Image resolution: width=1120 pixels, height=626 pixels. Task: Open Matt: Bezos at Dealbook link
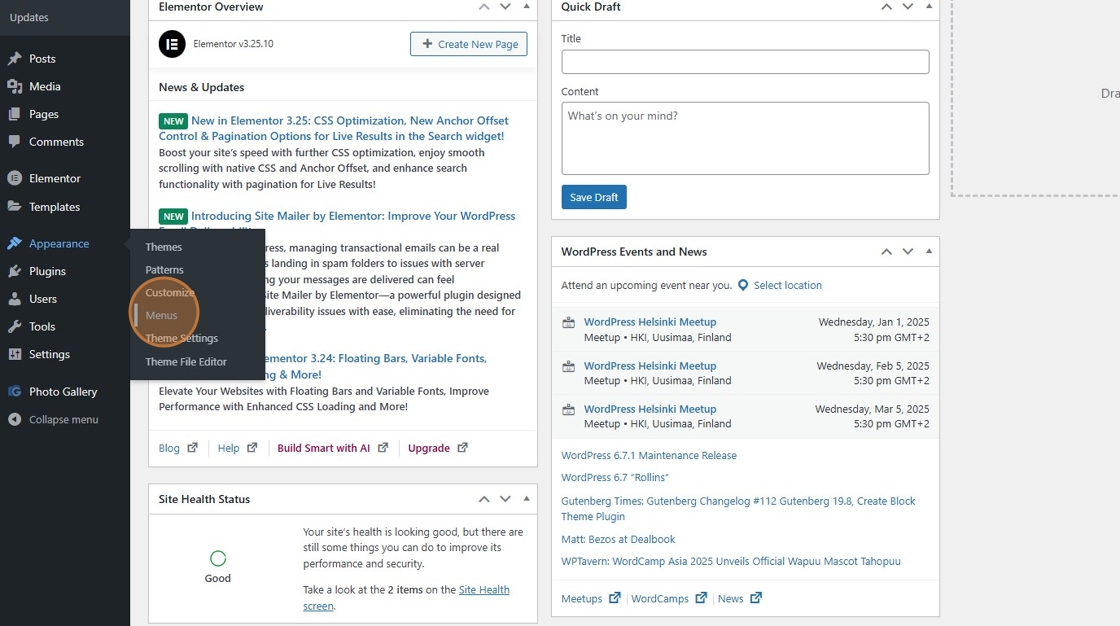618,540
